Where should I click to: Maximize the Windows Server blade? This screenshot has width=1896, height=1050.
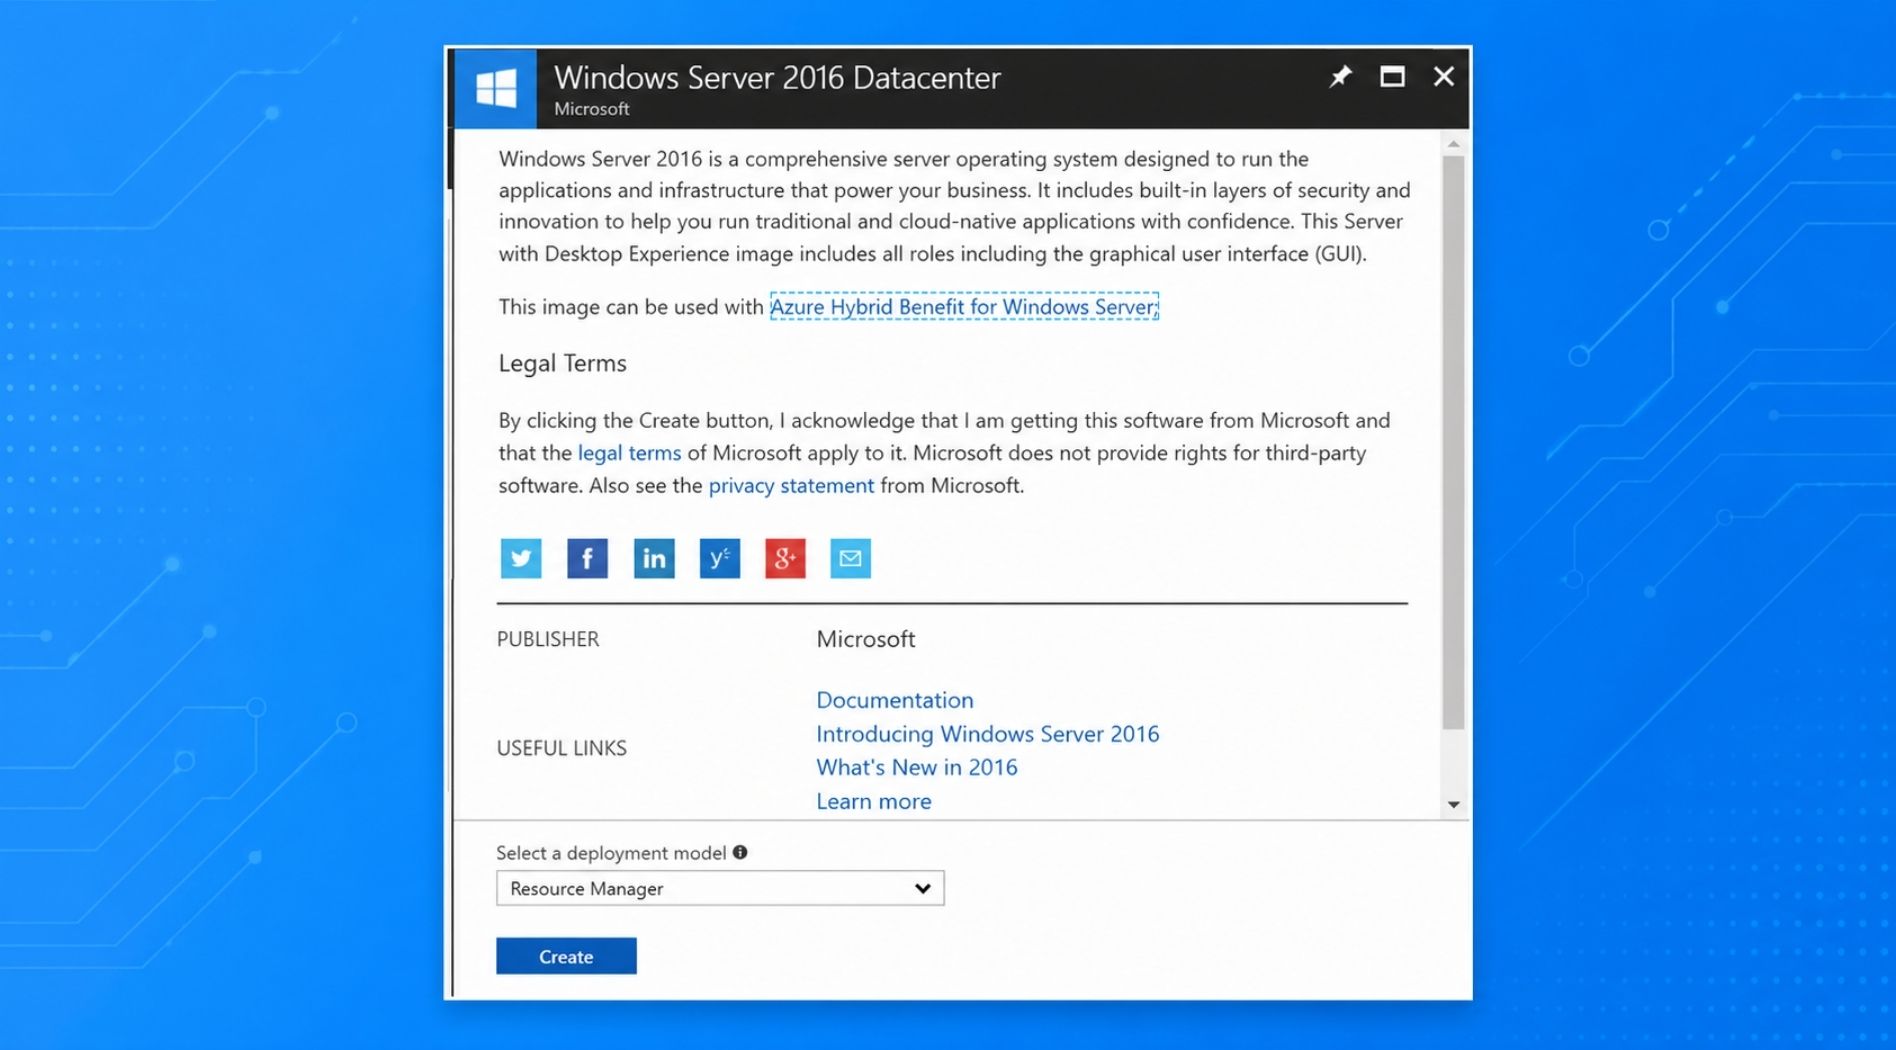(x=1392, y=77)
